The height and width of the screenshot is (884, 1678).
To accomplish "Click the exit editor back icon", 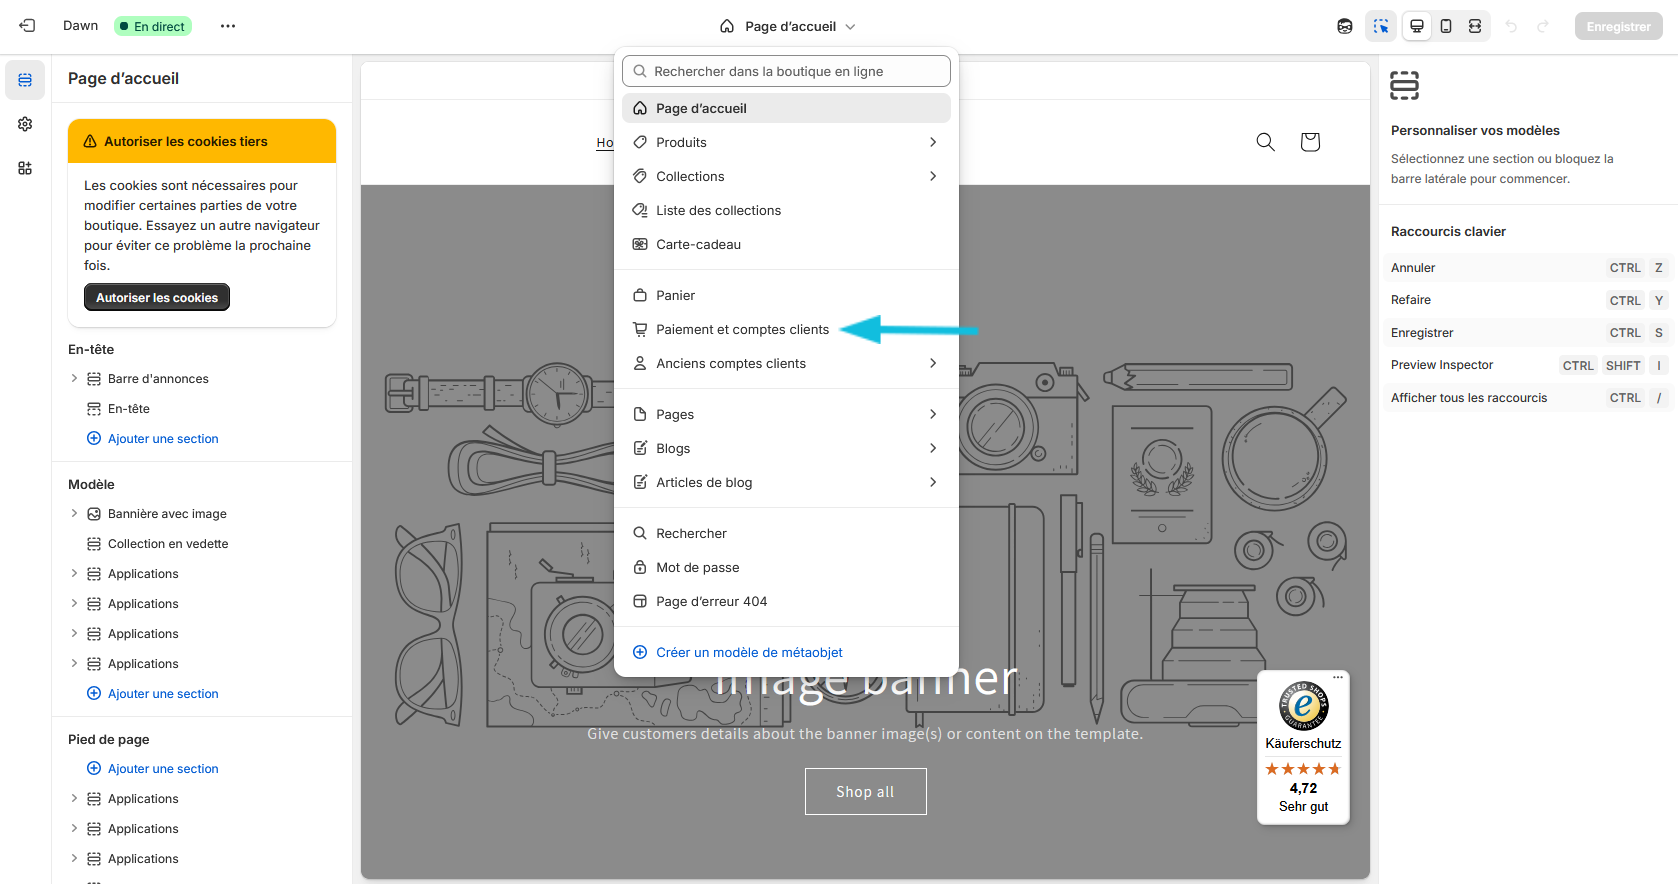I will 27,26.
